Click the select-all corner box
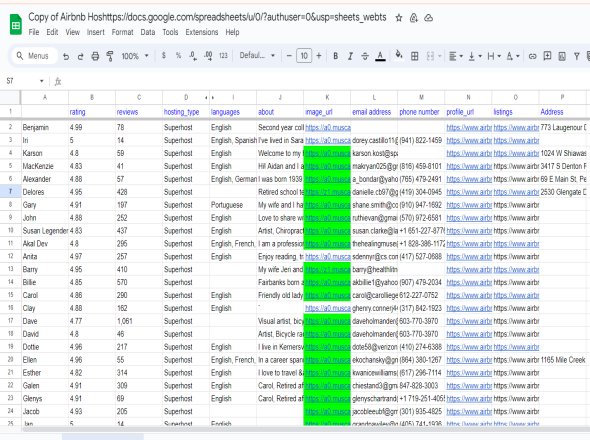The width and height of the screenshot is (590, 440). pyautogui.click(x=10, y=97)
